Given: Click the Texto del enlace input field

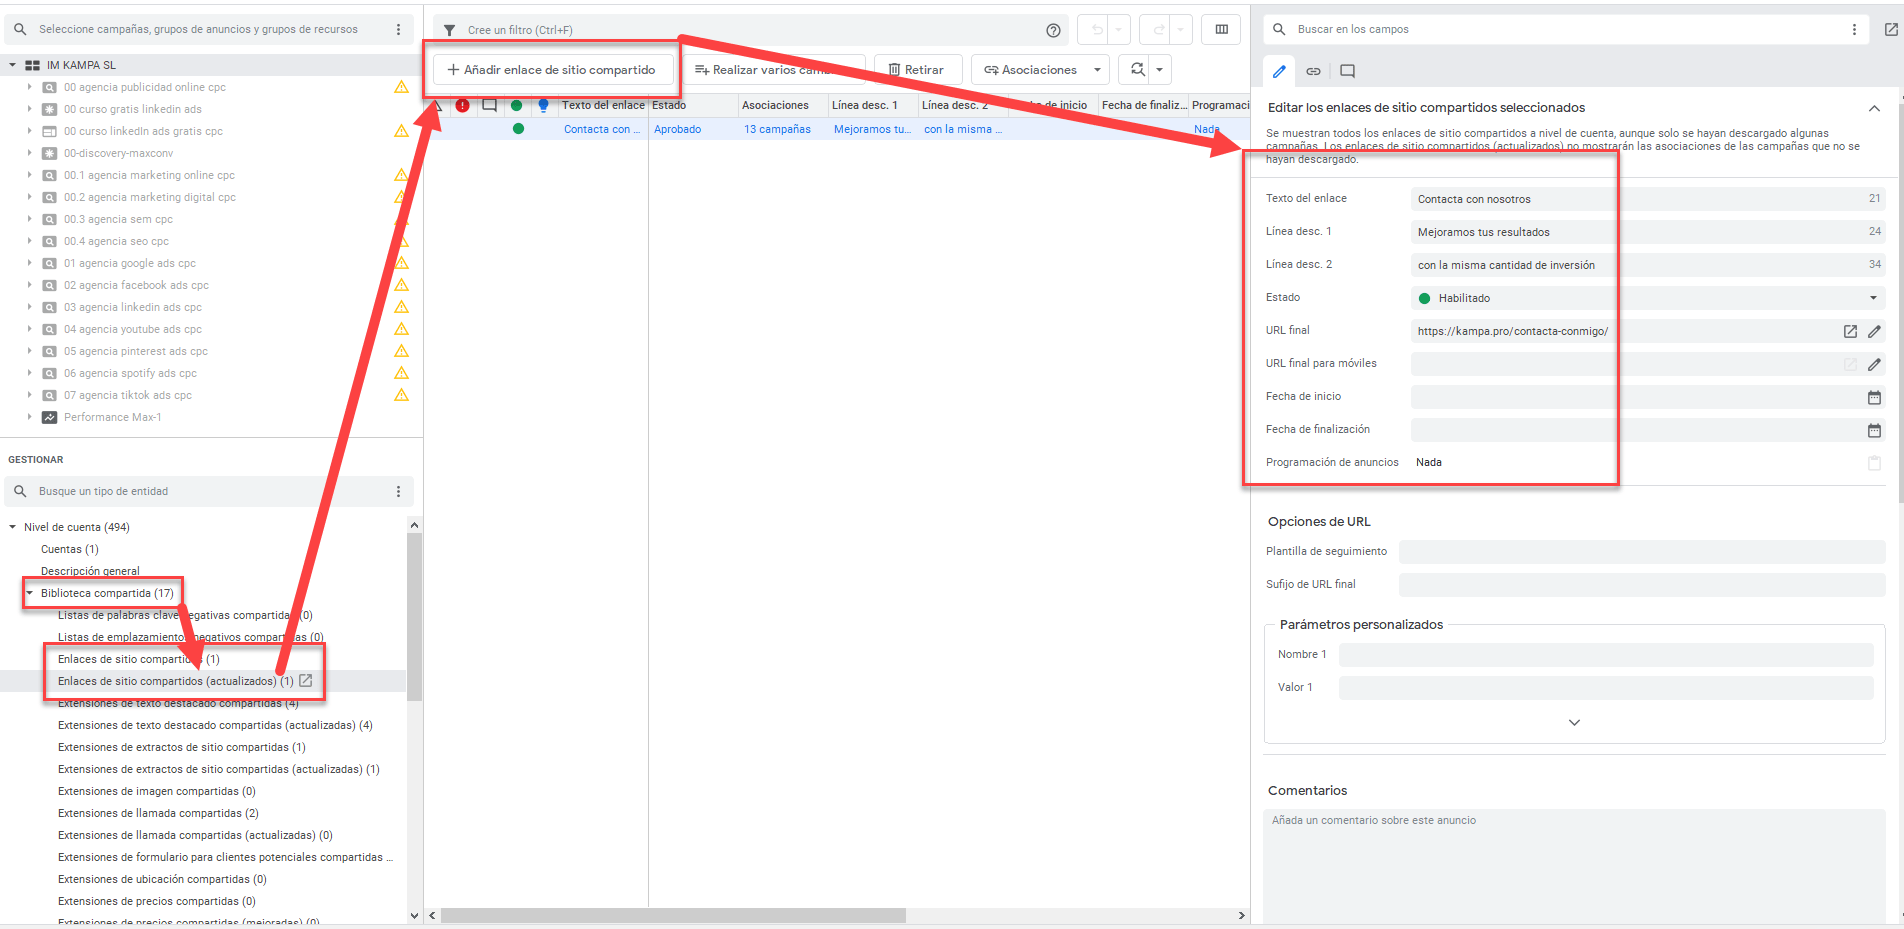Looking at the screenshot, I should (x=1640, y=199).
